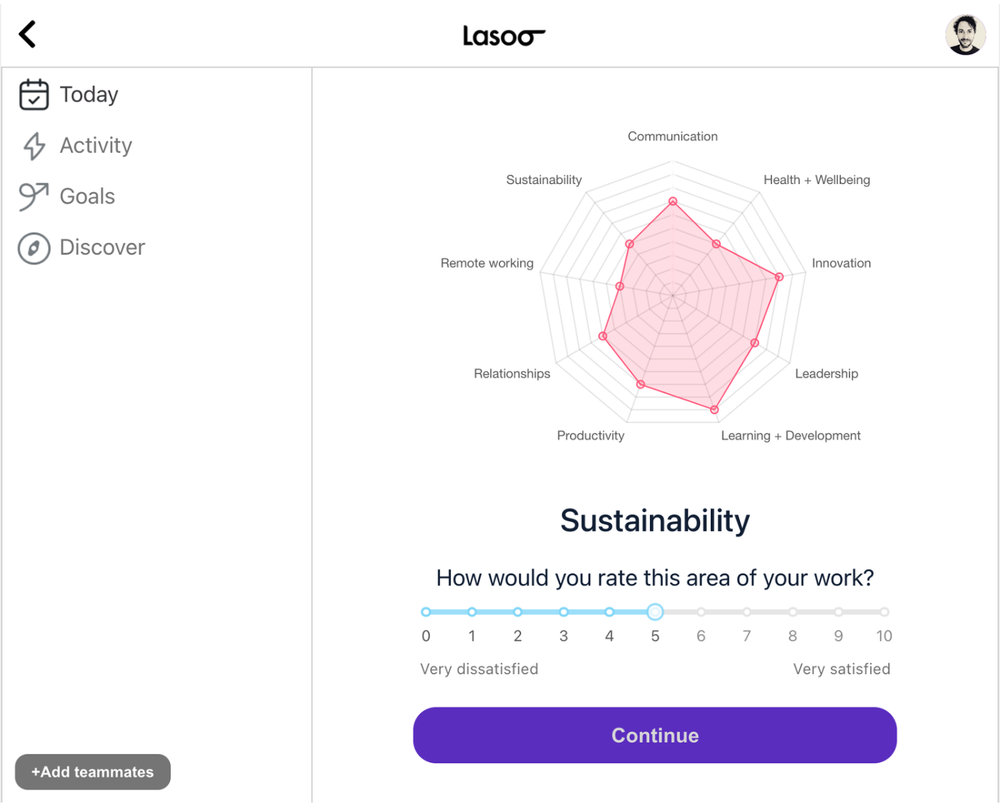The image size is (1000, 811).
Task: Select rating 0 on the slider
Action: 426,612
